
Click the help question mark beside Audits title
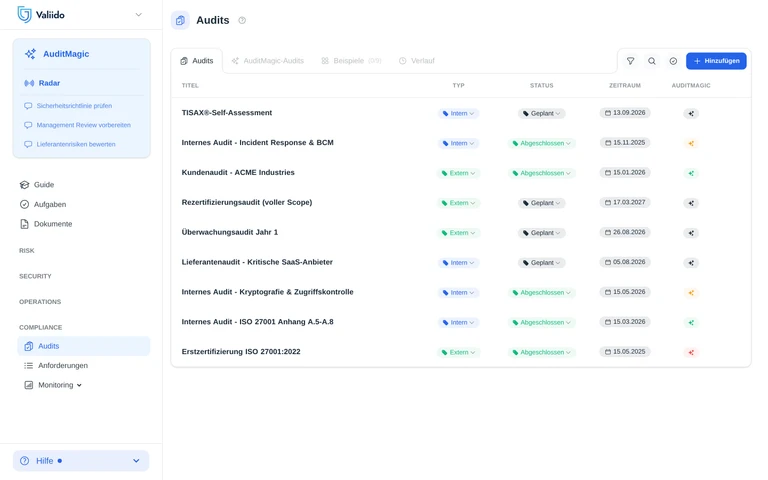[242, 20]
